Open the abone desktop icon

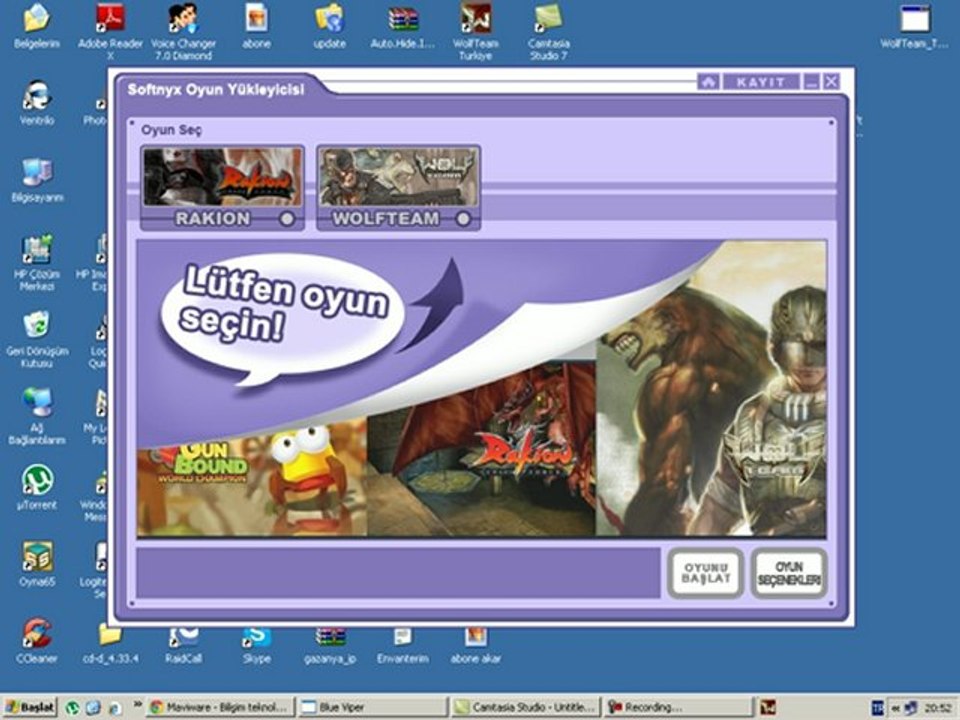coord(257,26)
